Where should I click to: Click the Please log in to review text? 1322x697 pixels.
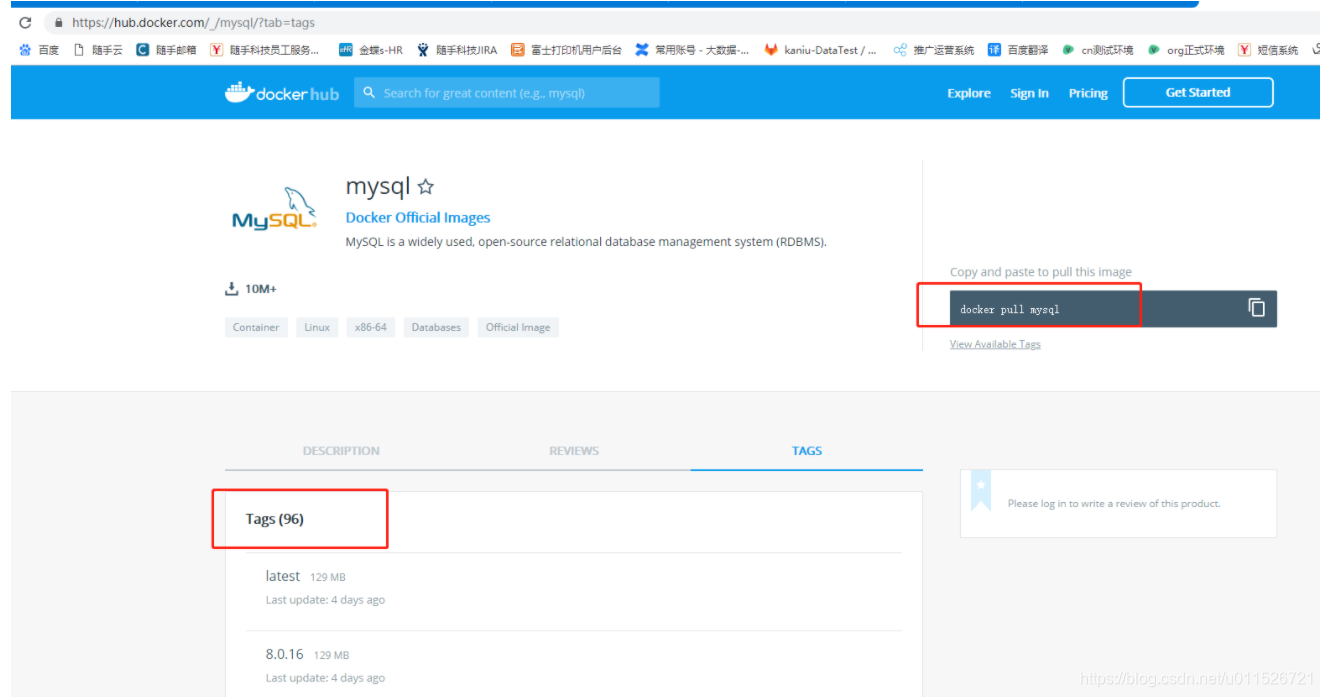(1114, 503)
